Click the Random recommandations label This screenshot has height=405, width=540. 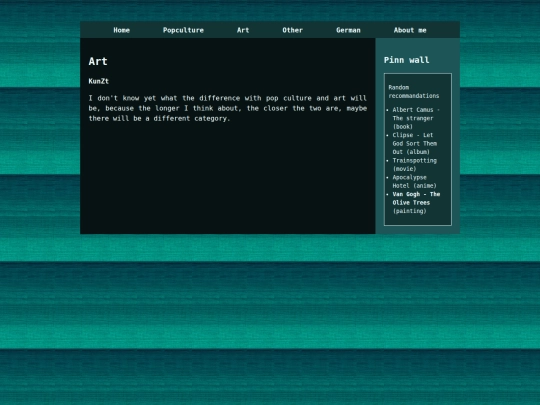click(414, 92)
